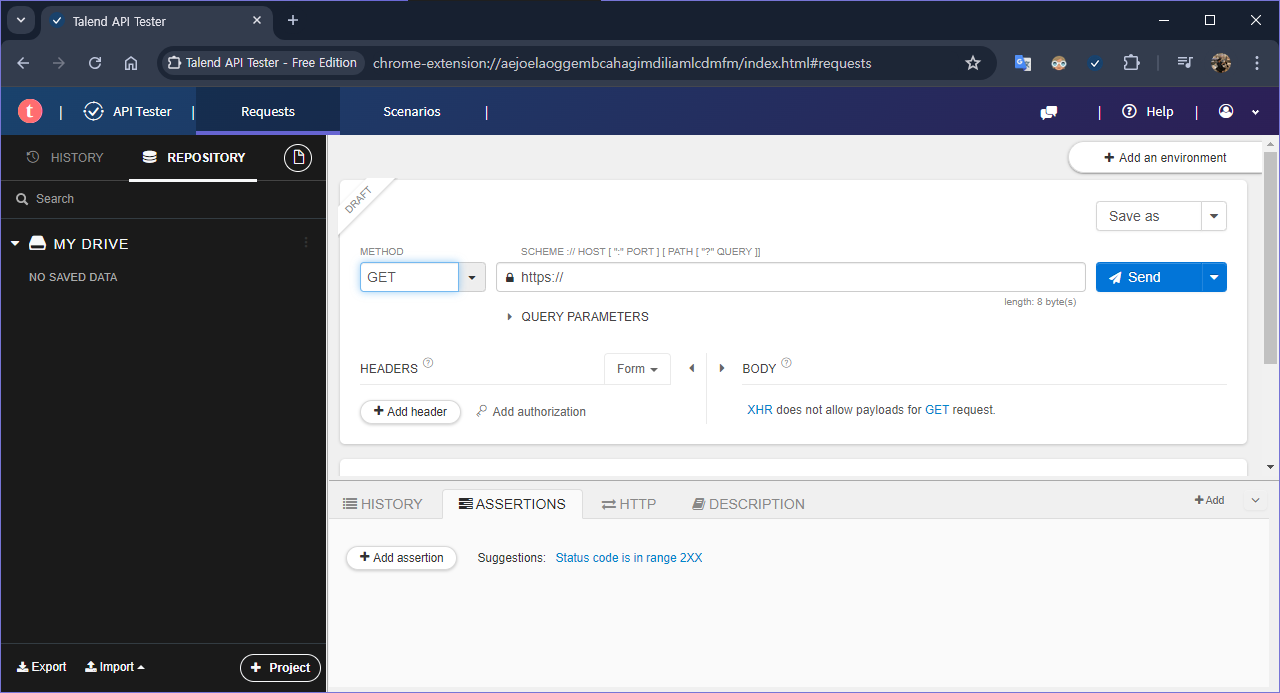The width and height of the screenshot is (1280, 693).
Task: Collapse body pane with right arrow
Action: 722,369
